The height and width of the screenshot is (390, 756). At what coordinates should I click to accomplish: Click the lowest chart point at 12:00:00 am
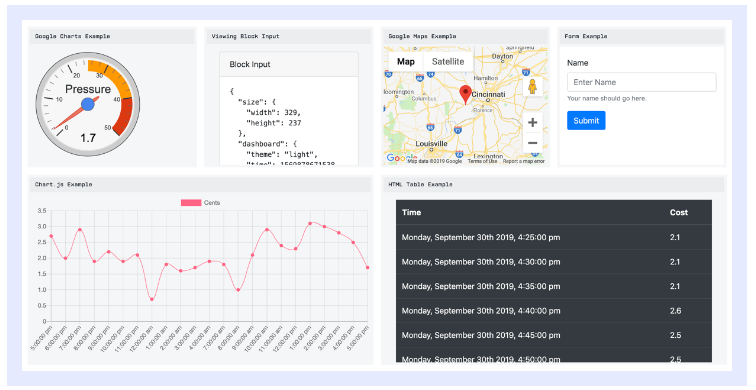click(x=151, y=299)
